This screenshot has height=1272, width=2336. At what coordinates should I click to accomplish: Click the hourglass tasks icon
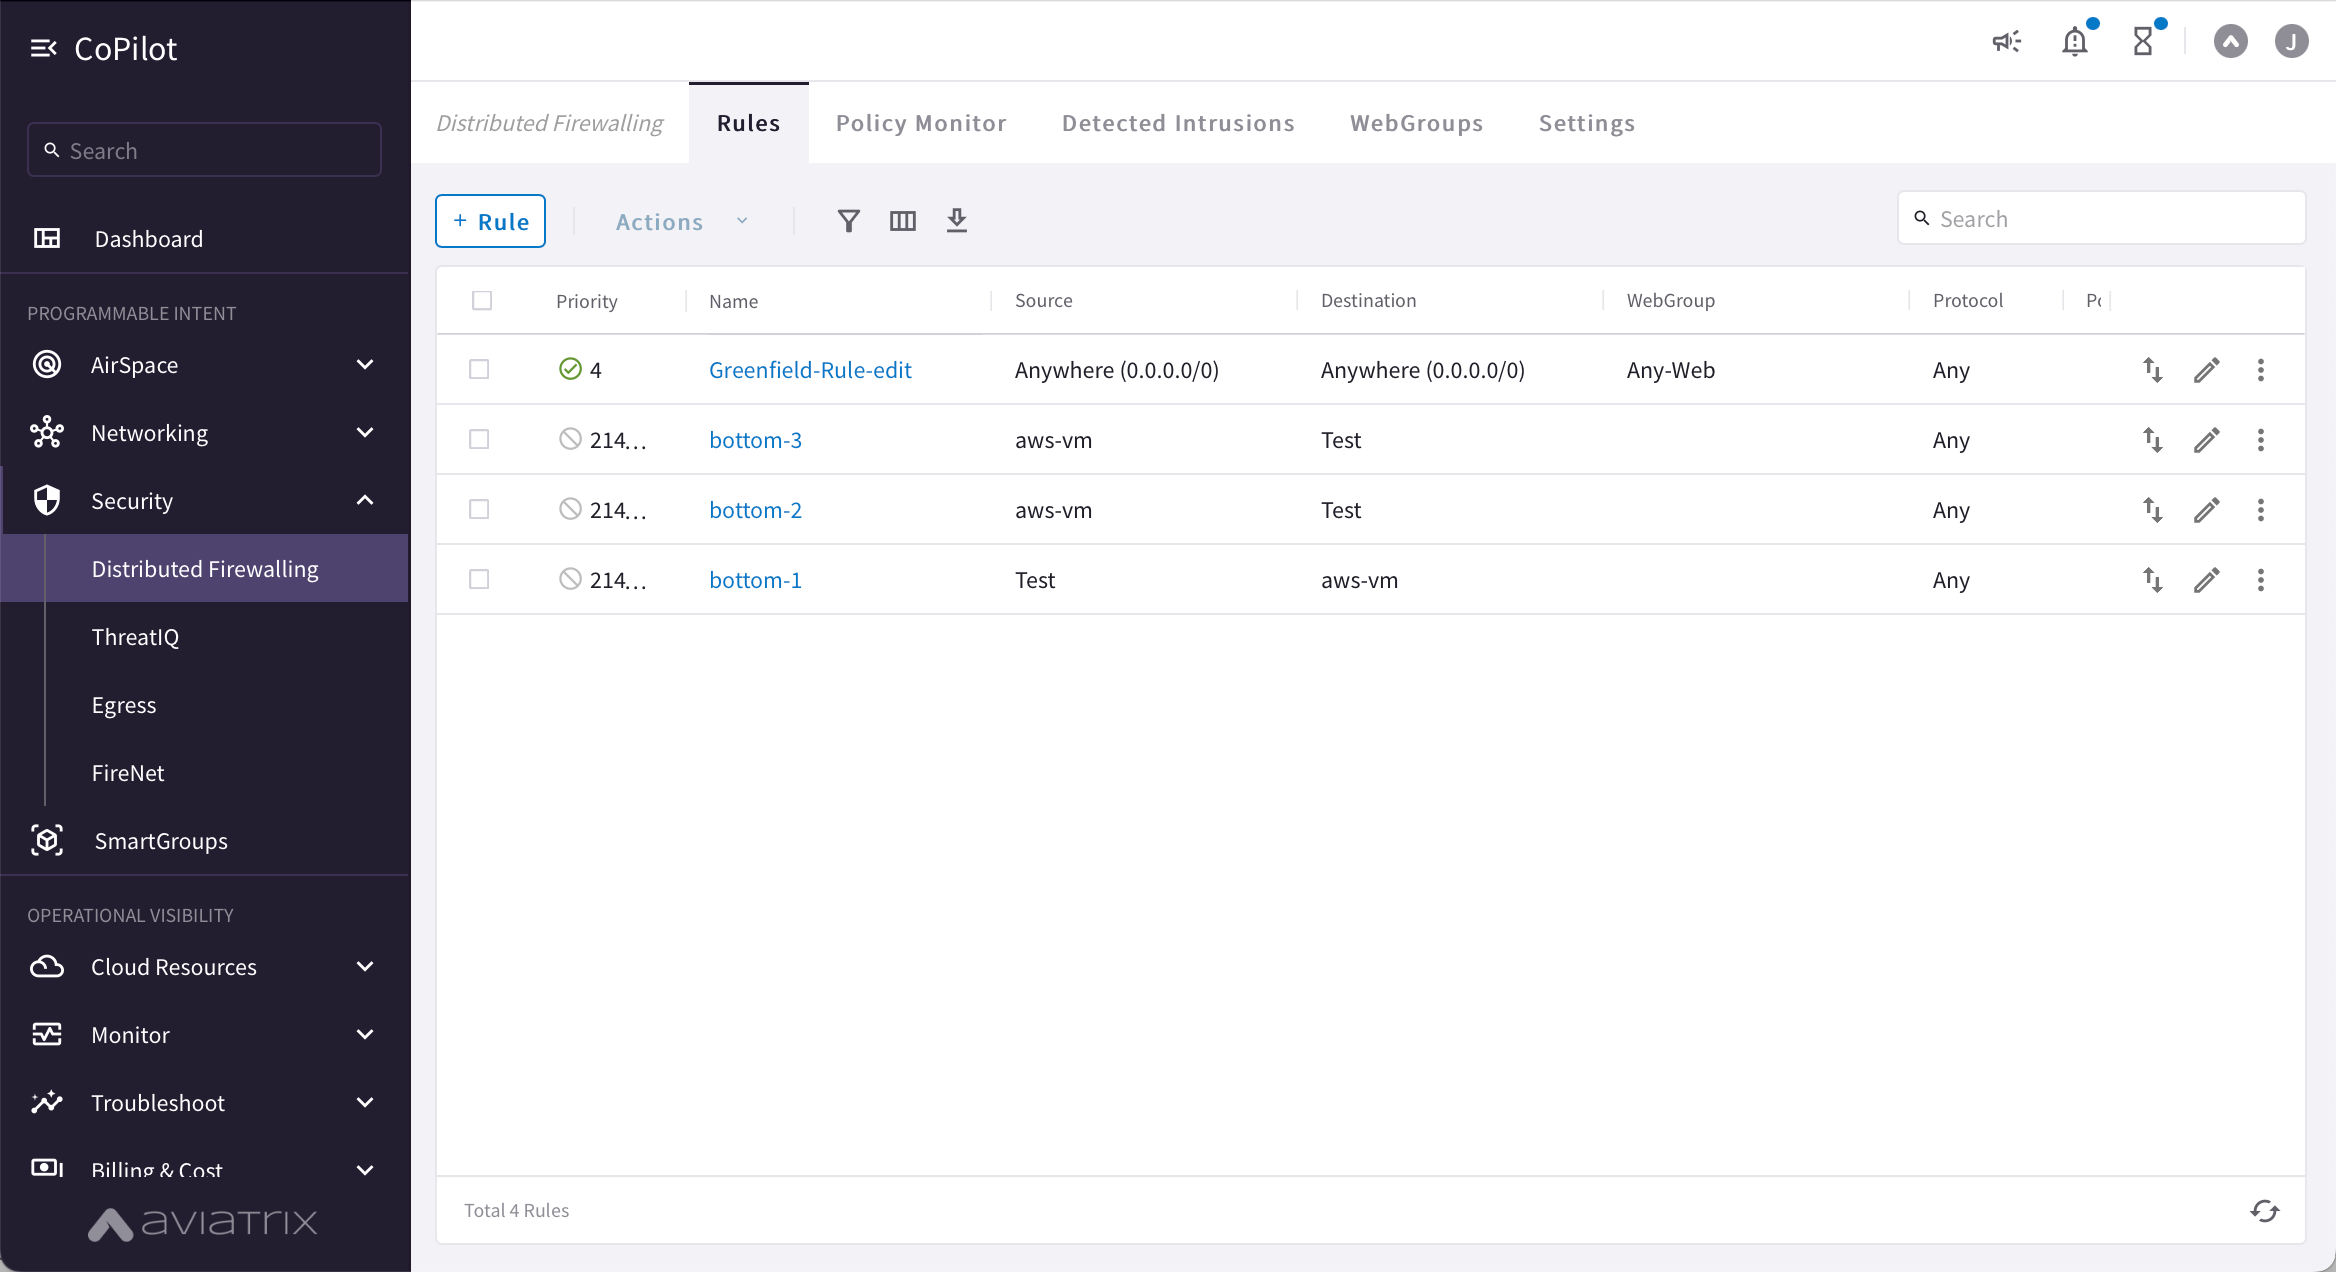[x=2143, y=42]
